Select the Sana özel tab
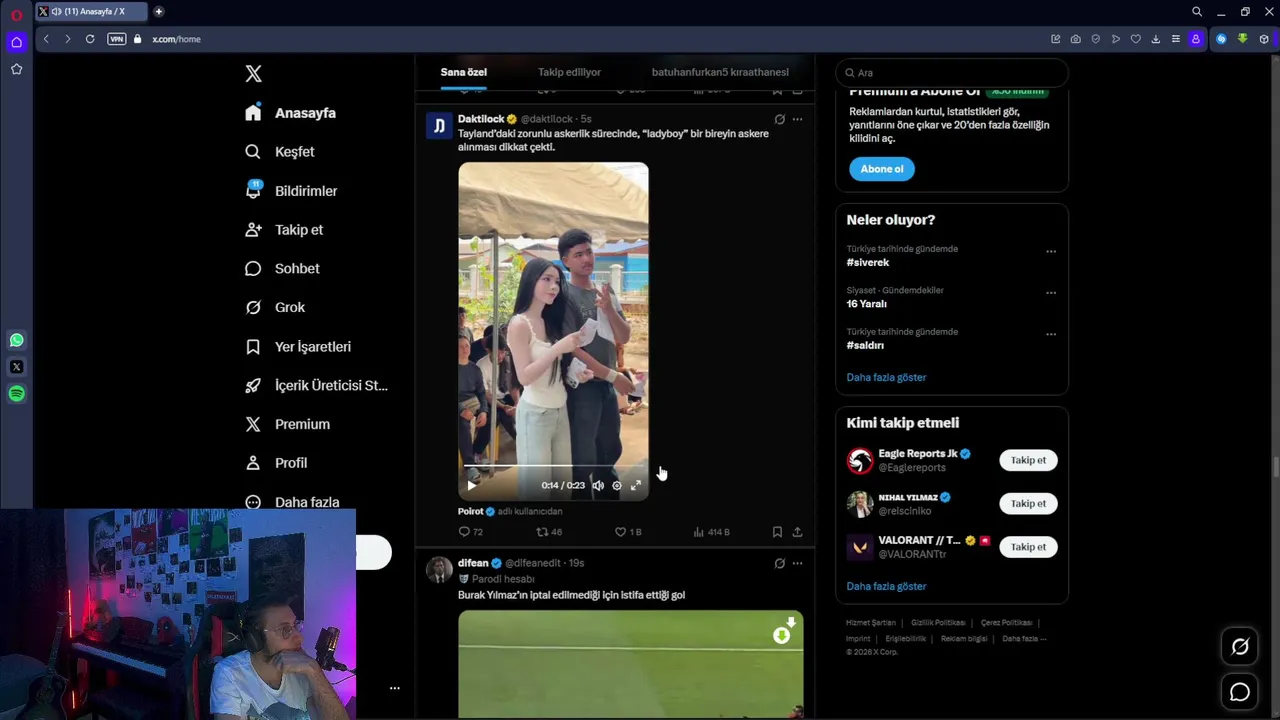This screenshot has width=1280, height=720. [463, 72]
